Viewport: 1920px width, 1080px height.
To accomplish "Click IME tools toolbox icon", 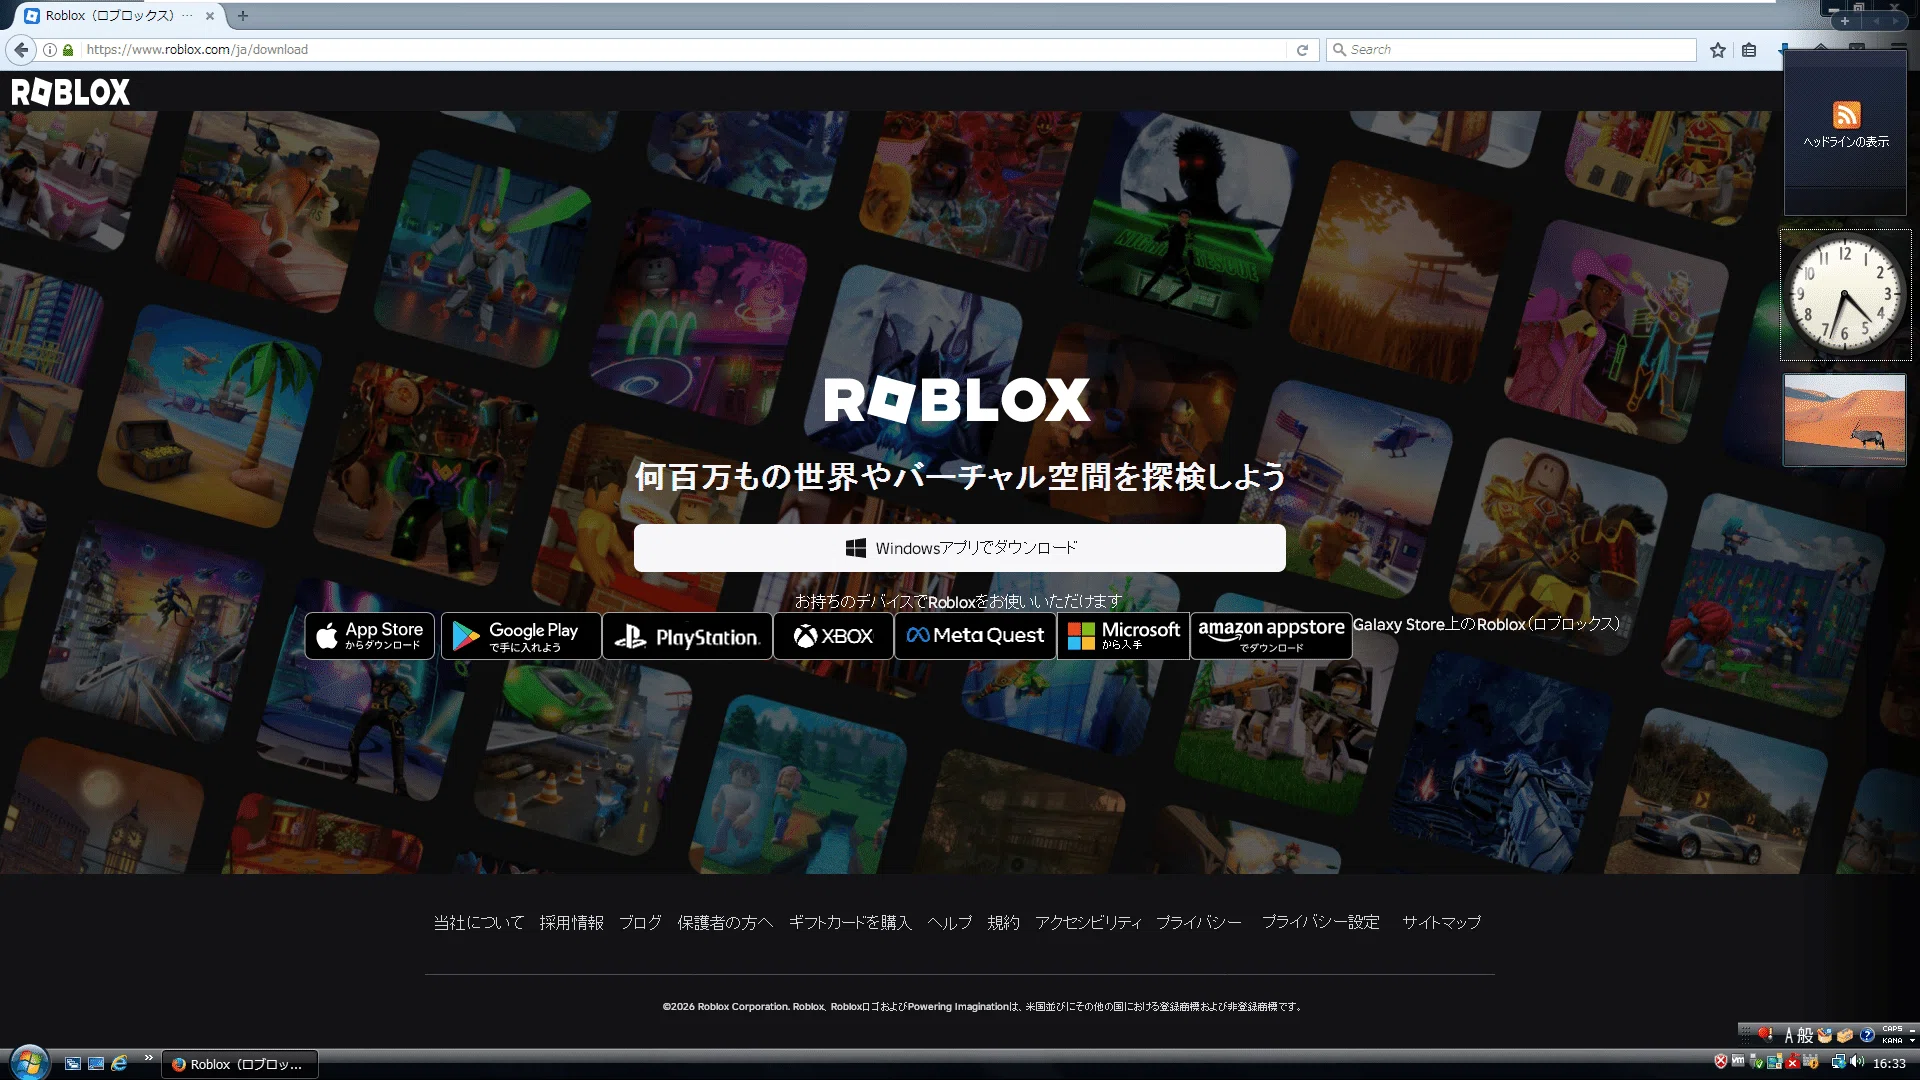I will [x=1845, y=1035].
